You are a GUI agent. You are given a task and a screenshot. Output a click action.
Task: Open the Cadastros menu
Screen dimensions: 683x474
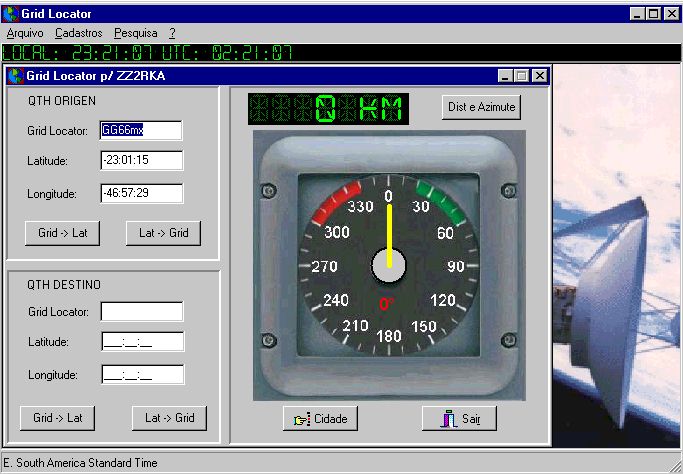tap(78, 33)
